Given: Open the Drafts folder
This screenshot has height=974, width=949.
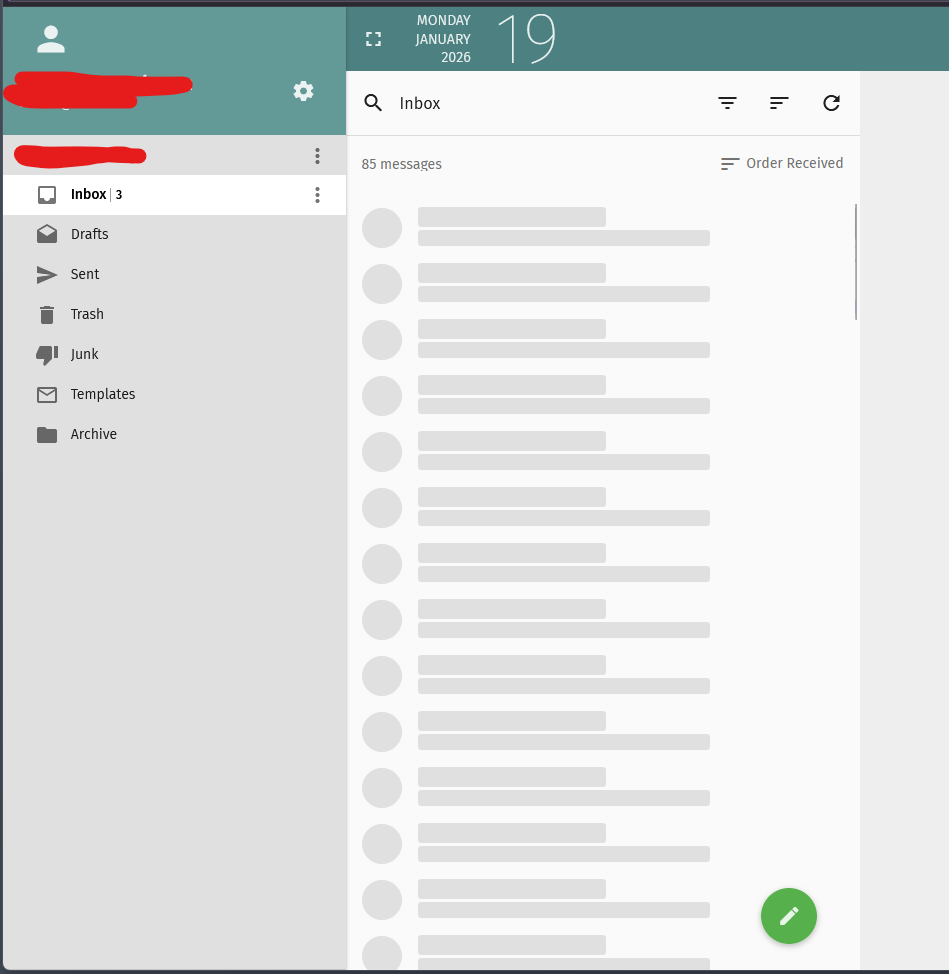Looking at the screenshot, I should tap(175, 234).
